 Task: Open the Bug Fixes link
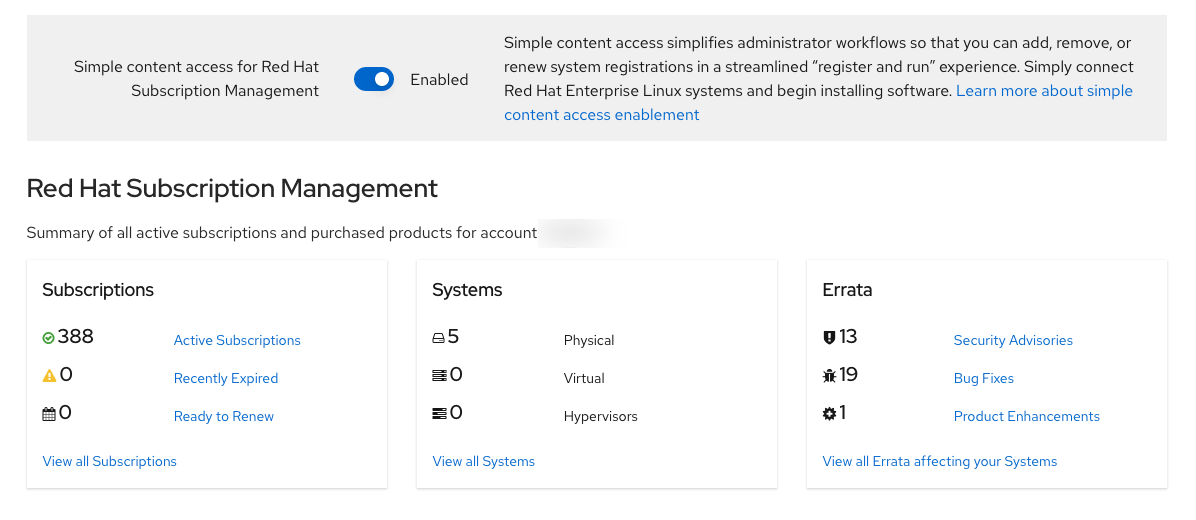tap(984, 378)
